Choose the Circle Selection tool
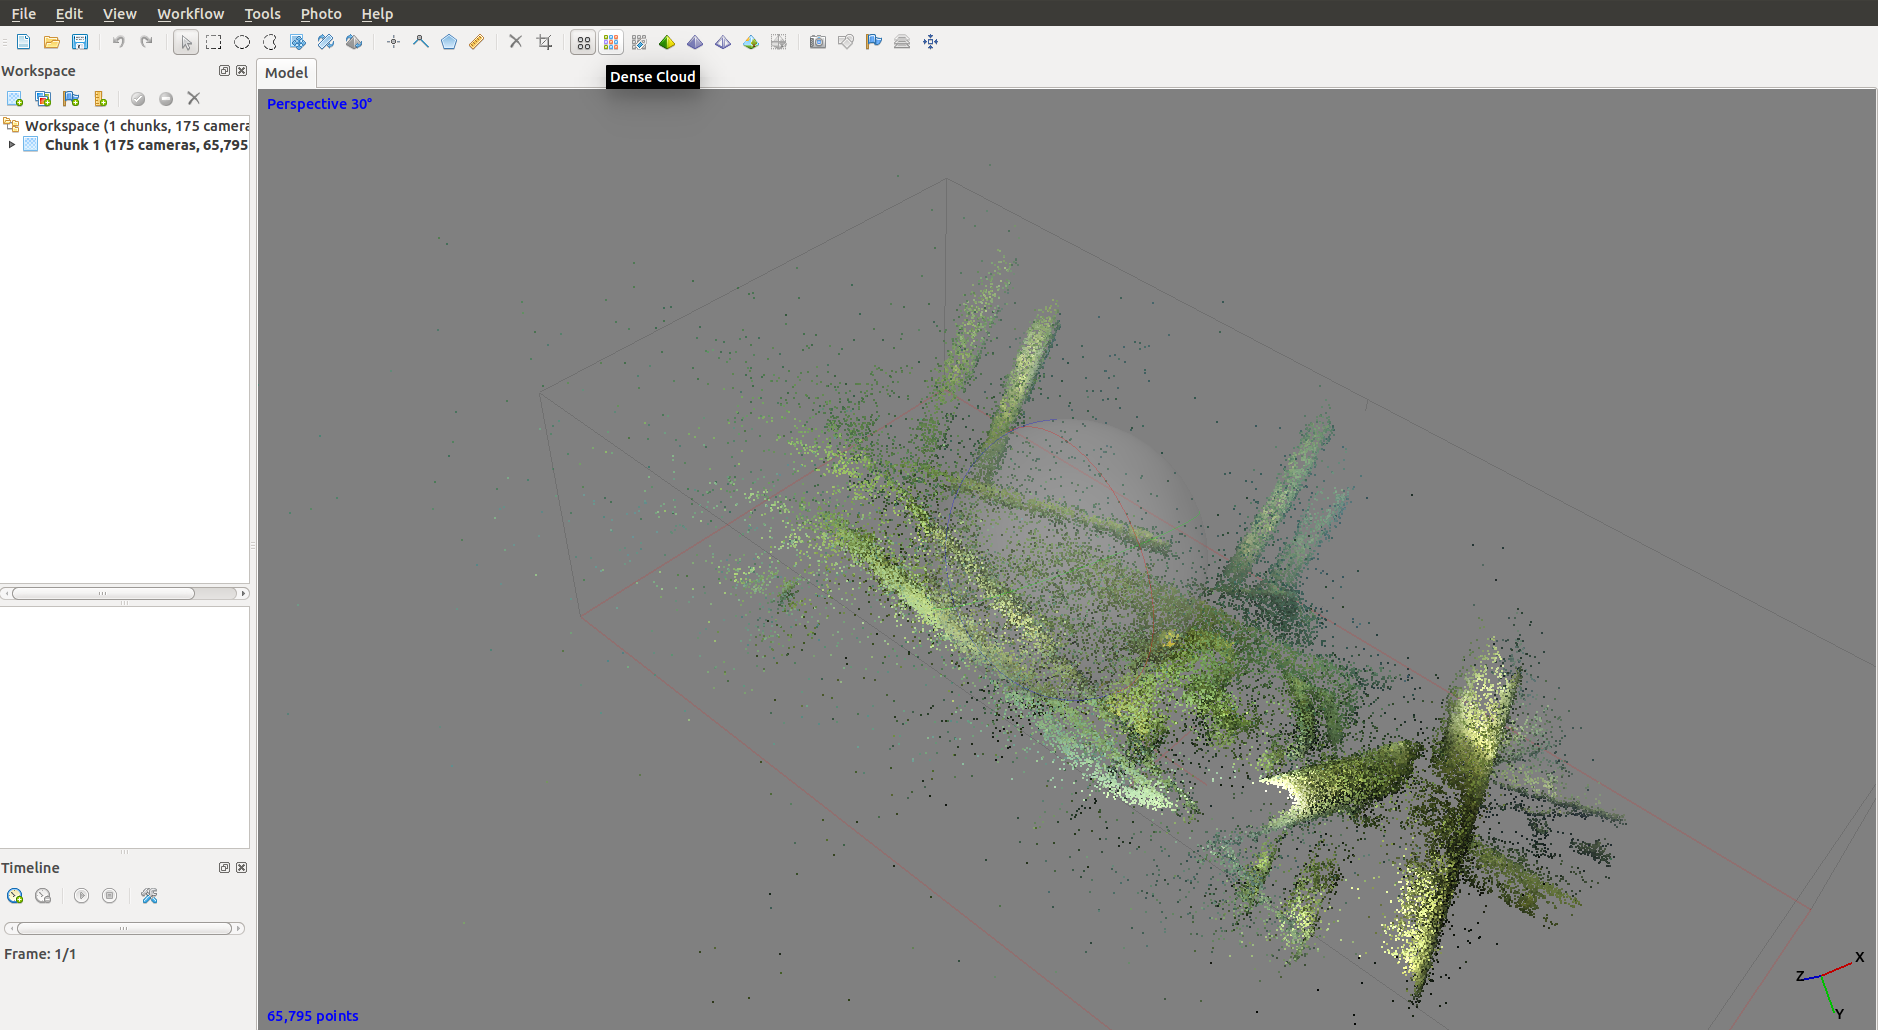This screenshot has width=1878, height=1030. (242, 42)
